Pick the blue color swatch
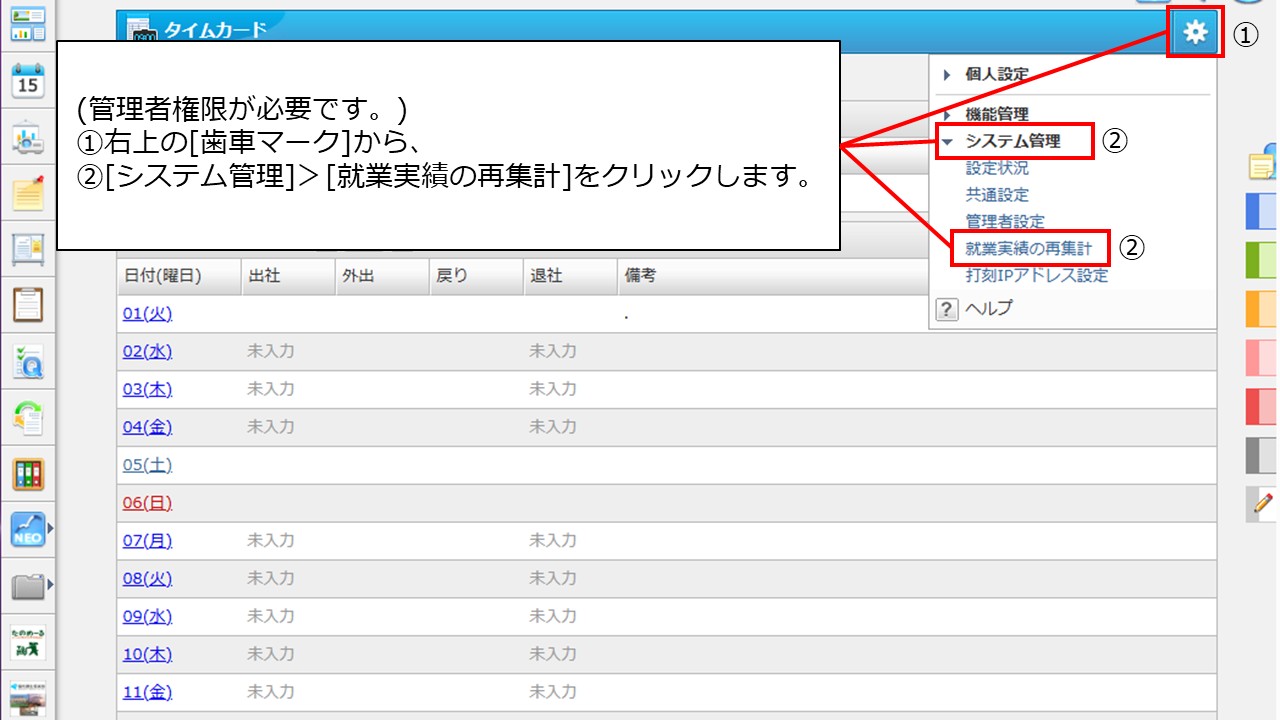Screen dimensions: 1280x720 [1261, 212]
